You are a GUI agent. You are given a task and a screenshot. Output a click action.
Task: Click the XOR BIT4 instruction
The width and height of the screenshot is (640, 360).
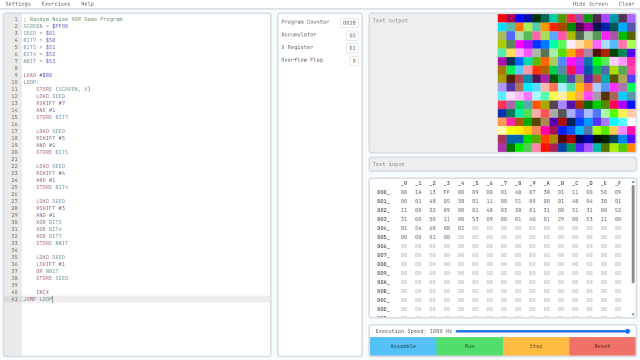click(49, 229)
